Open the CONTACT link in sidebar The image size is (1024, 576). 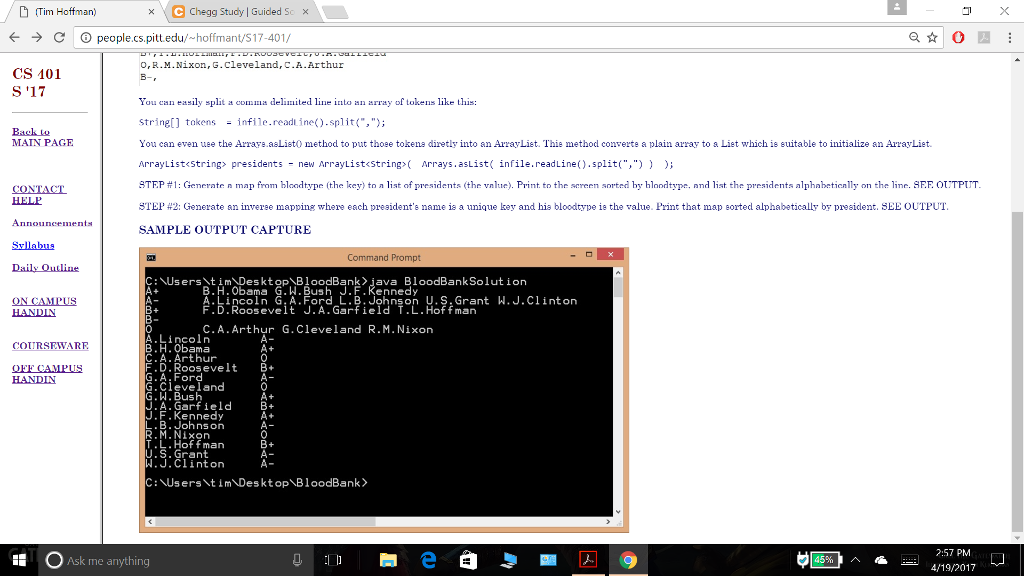38,188
